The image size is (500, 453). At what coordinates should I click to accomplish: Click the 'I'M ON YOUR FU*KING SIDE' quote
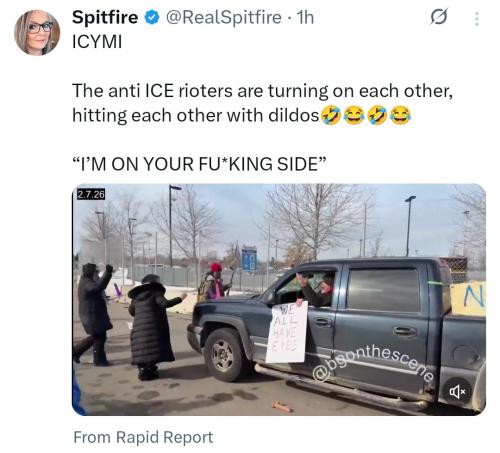(199, 164)
